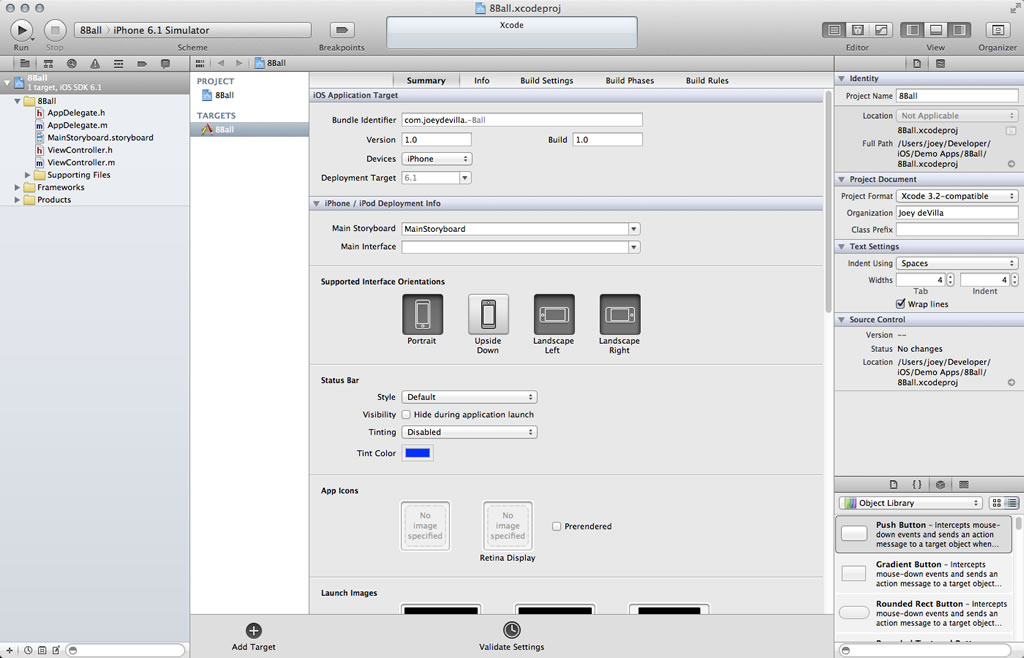The width and height of the screenshot is (1024, 658).
Task: Toggle Landscape Left orientation button
Action: pyautogui.click(x=554, y=314)
